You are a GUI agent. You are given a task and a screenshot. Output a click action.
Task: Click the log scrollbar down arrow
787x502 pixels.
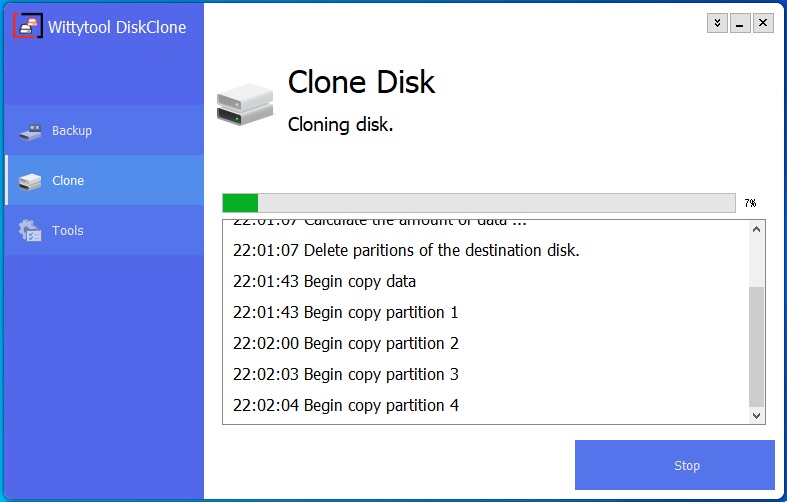(x=756, y=416)
